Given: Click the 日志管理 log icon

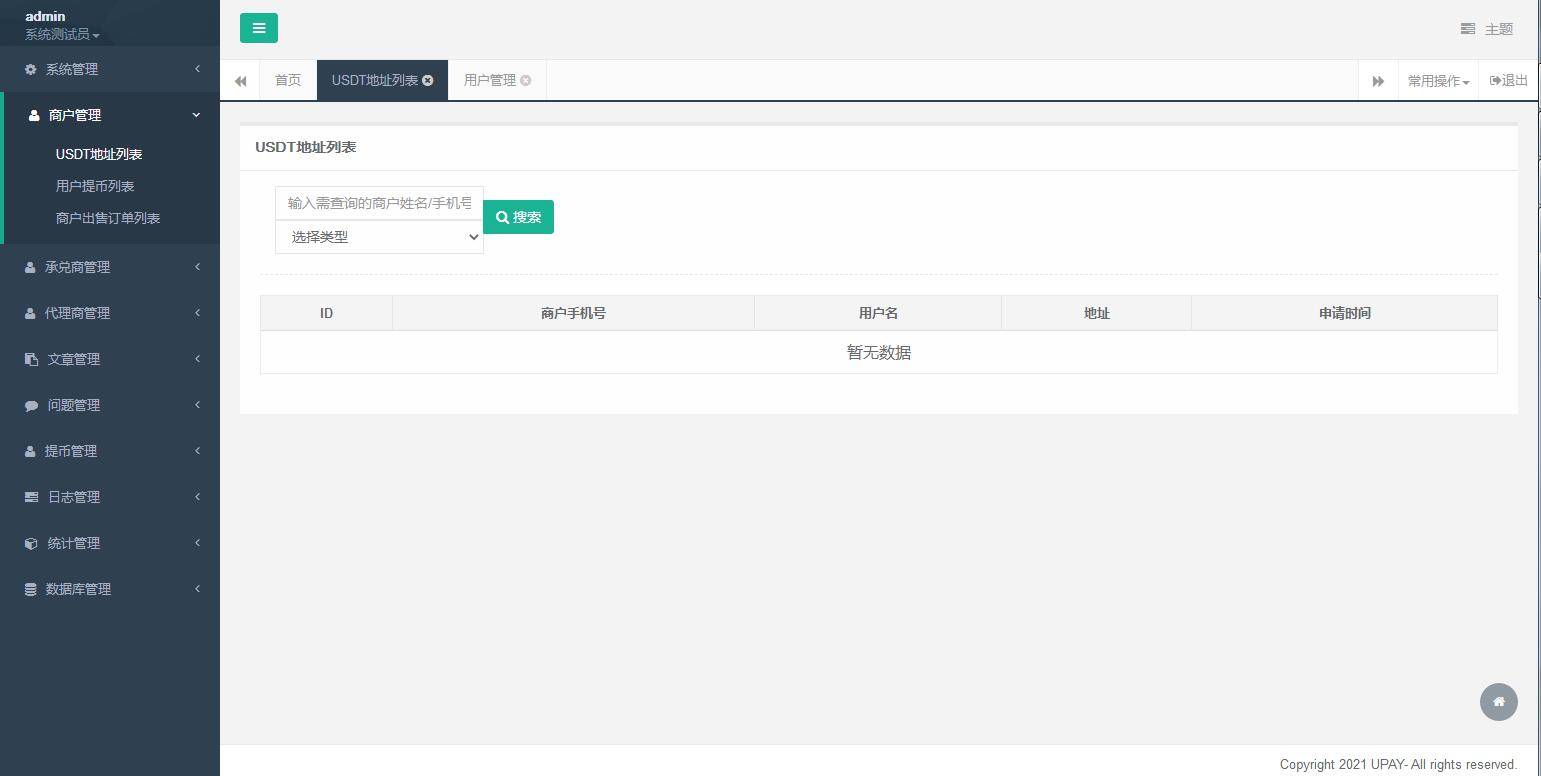Looking at the screenshot, I should pos(29,497).
